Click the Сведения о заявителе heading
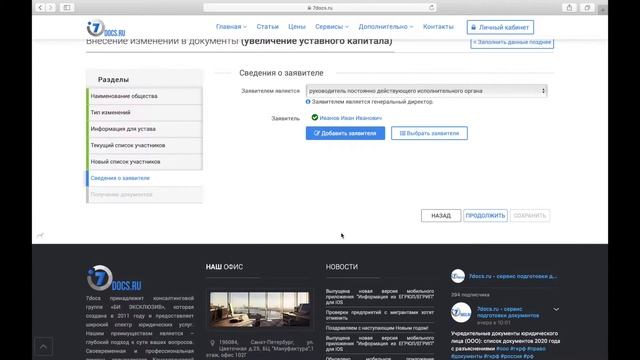 coord(281,73)
